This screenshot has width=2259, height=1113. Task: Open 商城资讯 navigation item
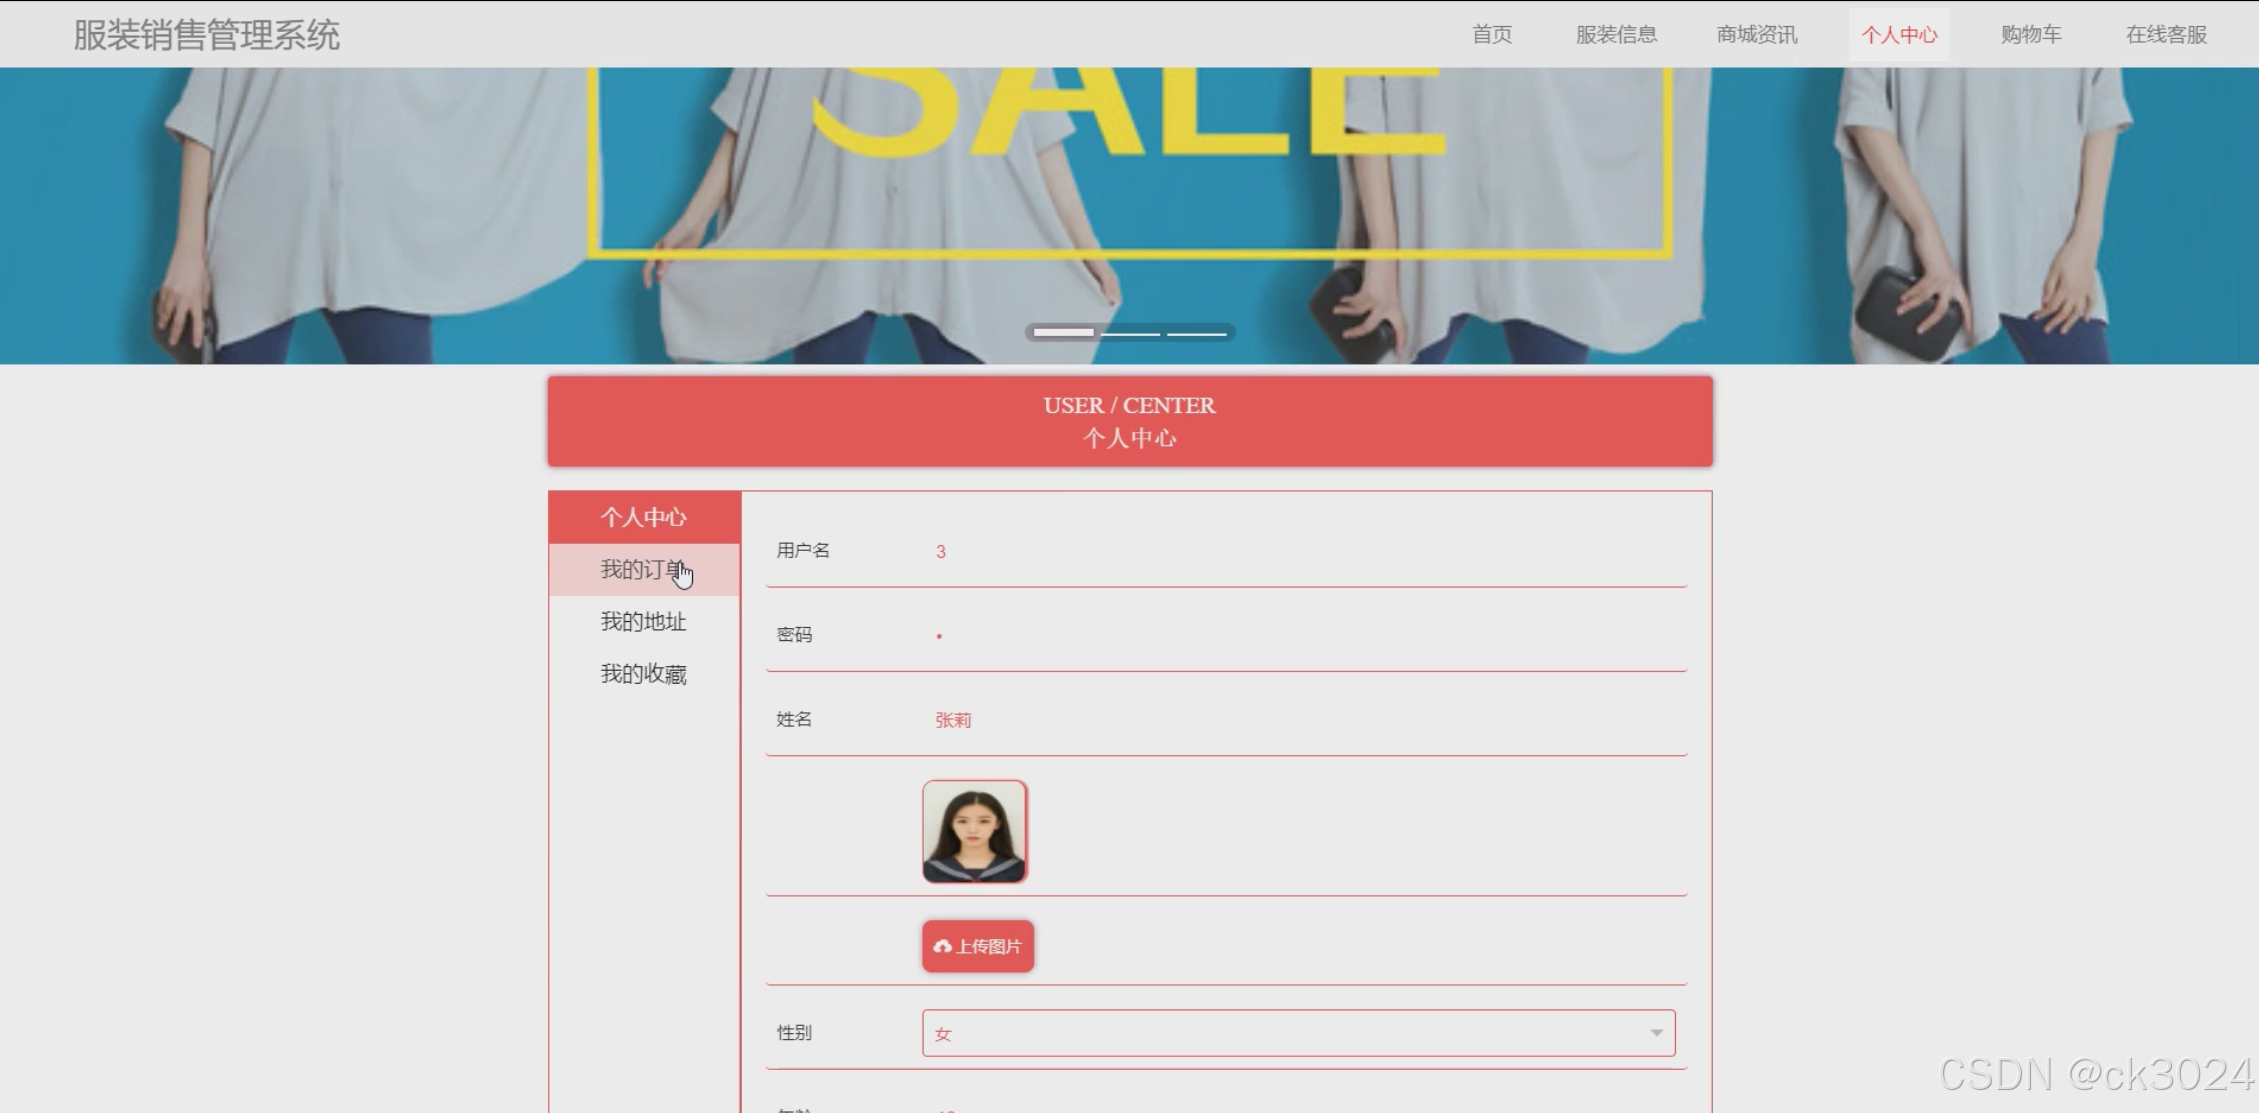(x=1756, y=35)
